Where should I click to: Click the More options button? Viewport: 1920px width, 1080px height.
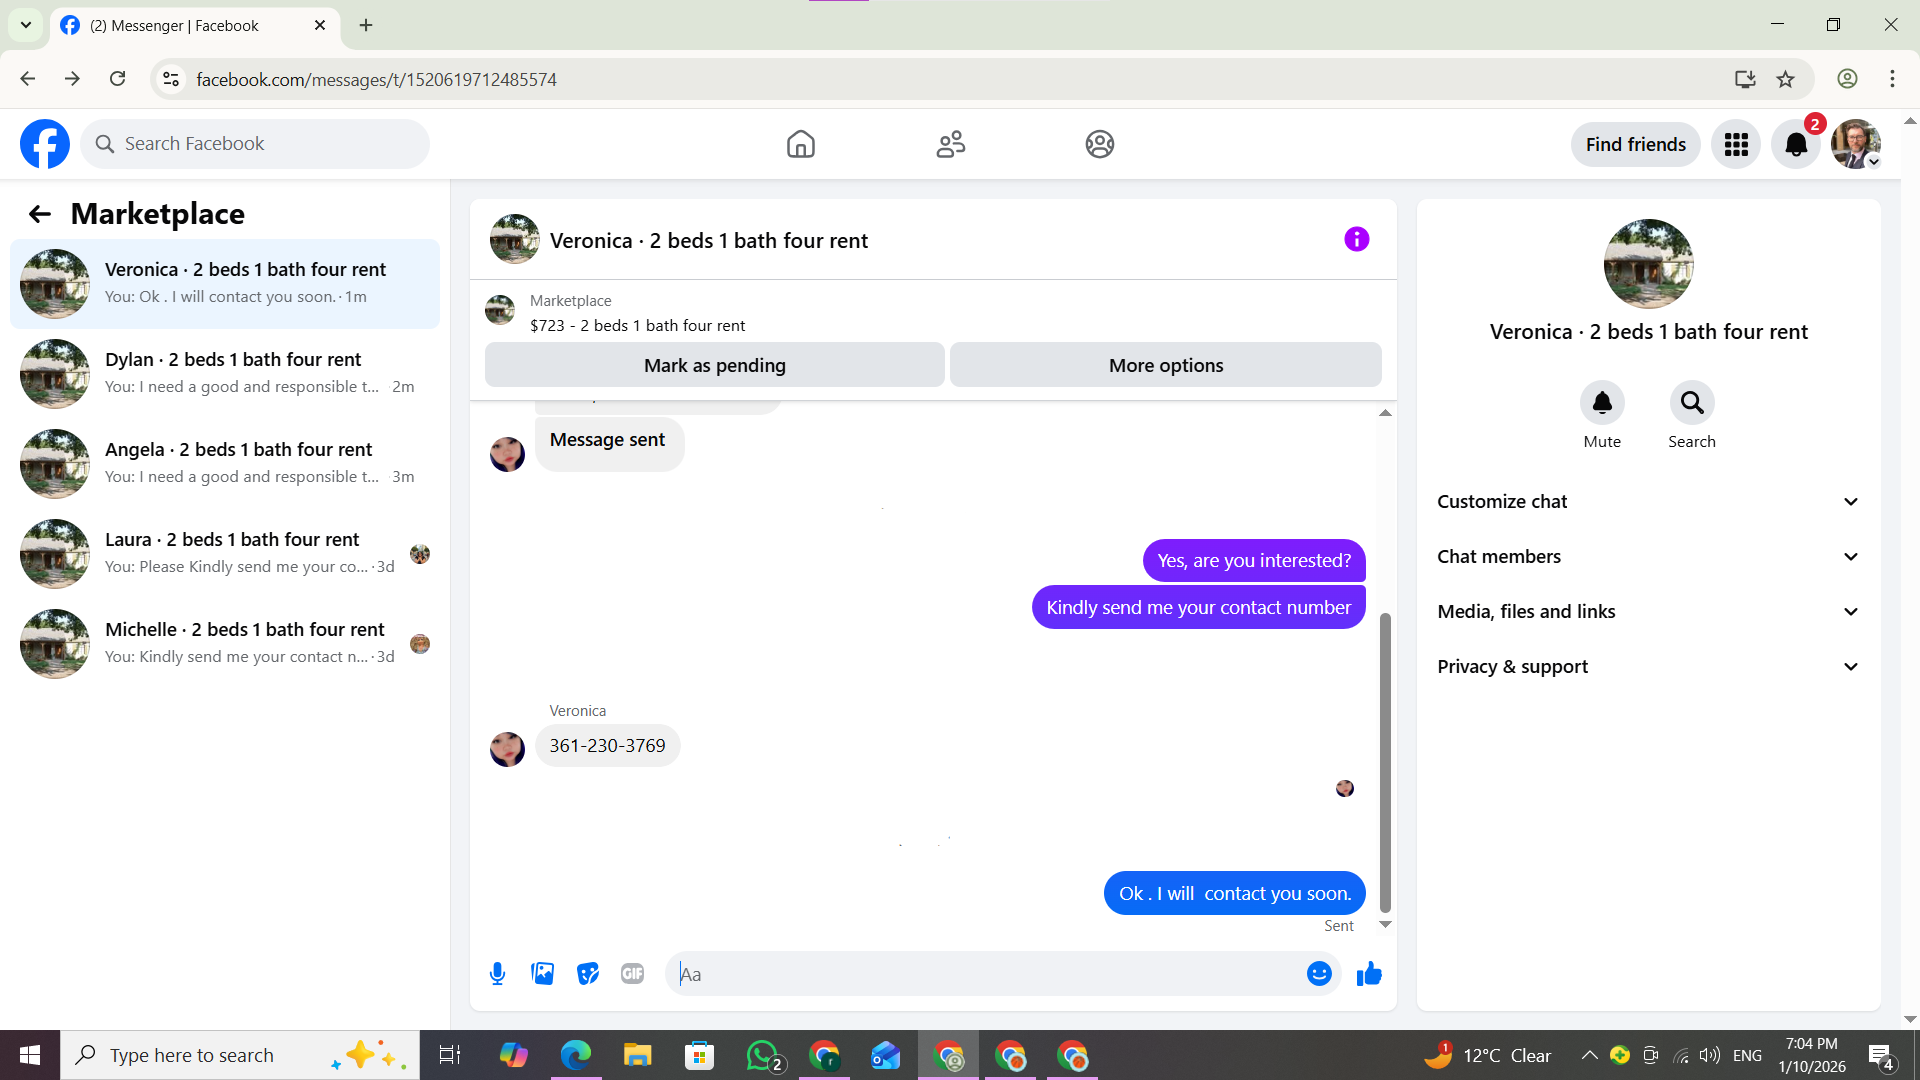coord(1165,365)
